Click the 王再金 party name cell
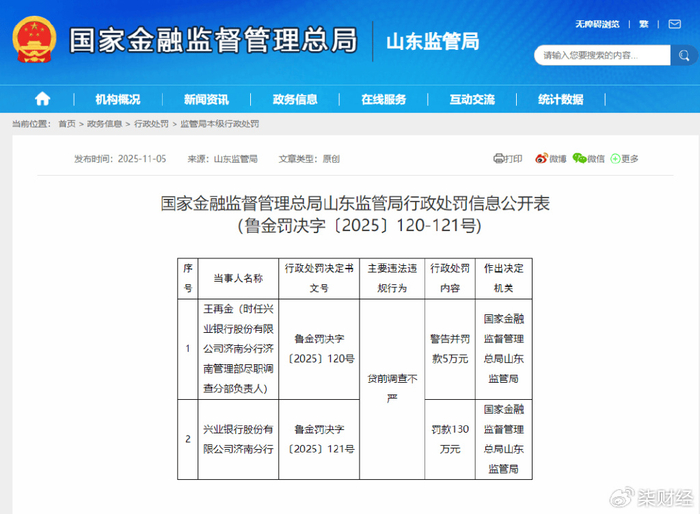The image size is (700, 514). pyautogui.click(x=238, y=349)
